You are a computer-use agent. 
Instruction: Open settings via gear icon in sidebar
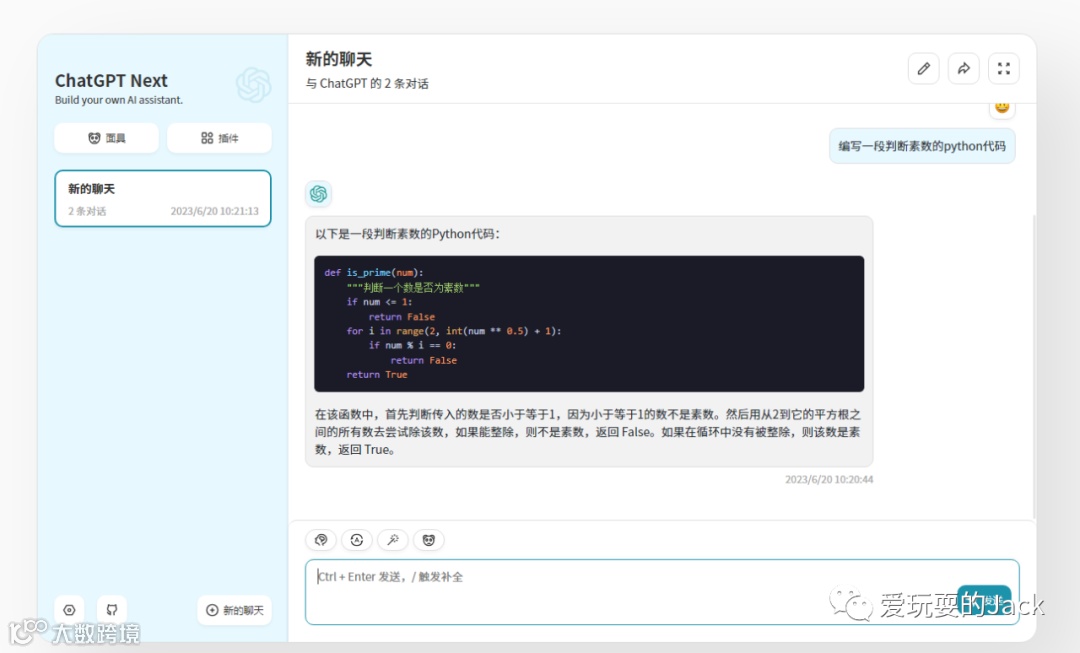coord(69,610)
